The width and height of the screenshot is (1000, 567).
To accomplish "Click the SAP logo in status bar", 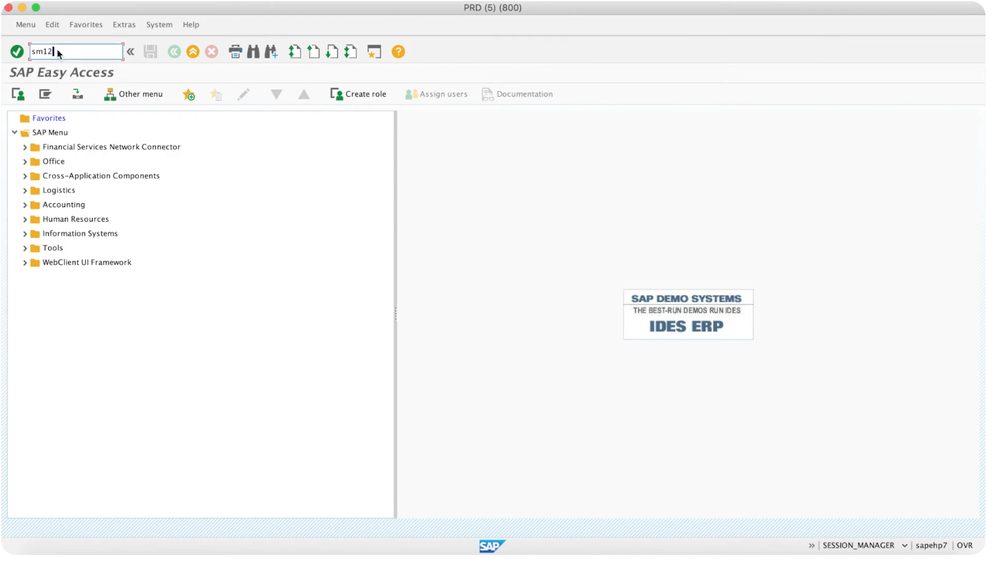I will click(492, 546).
